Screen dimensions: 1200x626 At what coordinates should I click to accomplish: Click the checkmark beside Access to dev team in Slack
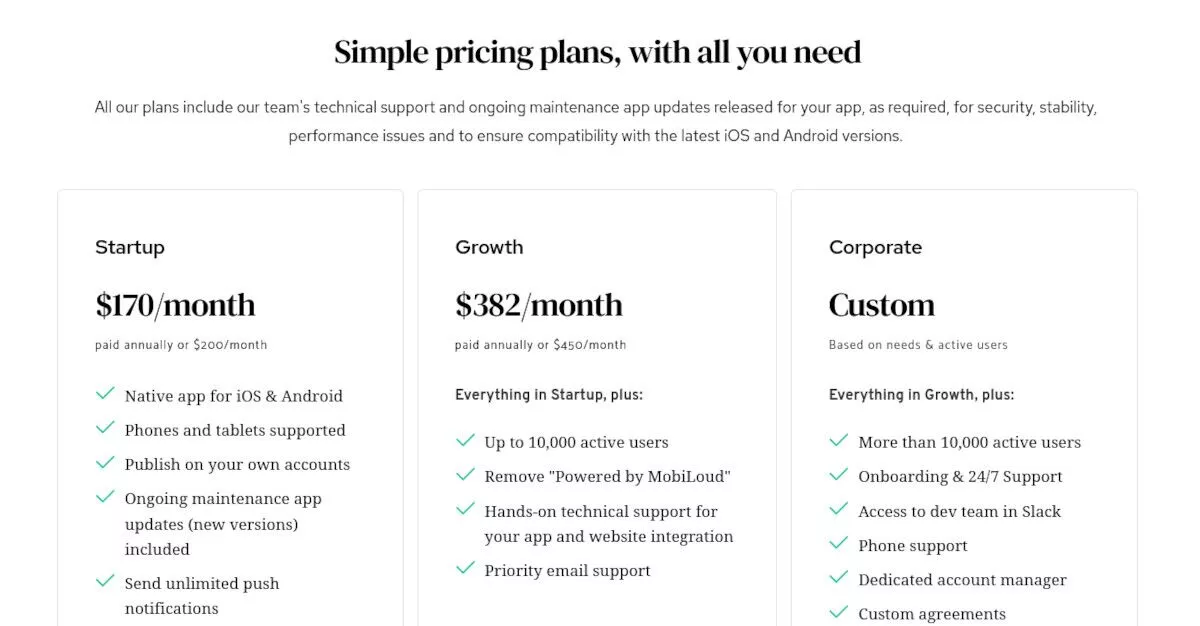839,509
